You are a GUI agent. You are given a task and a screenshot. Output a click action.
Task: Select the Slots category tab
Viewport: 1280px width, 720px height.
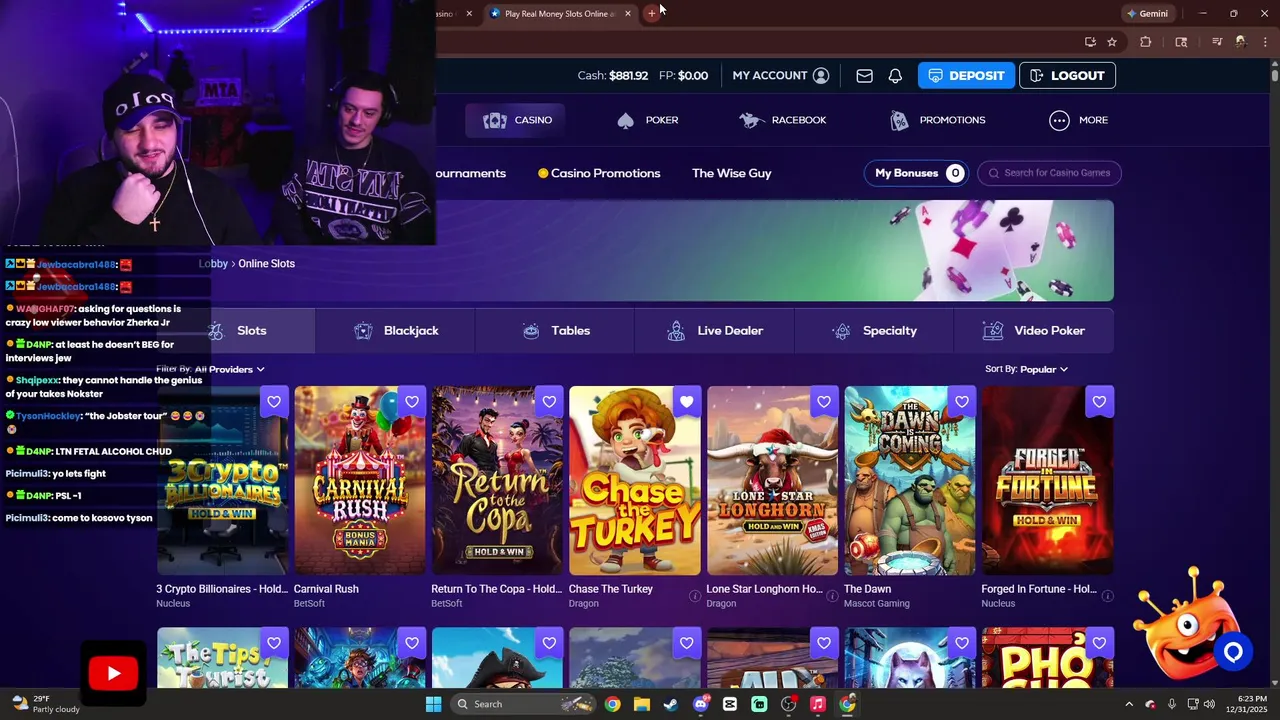[x=237, y=331]
